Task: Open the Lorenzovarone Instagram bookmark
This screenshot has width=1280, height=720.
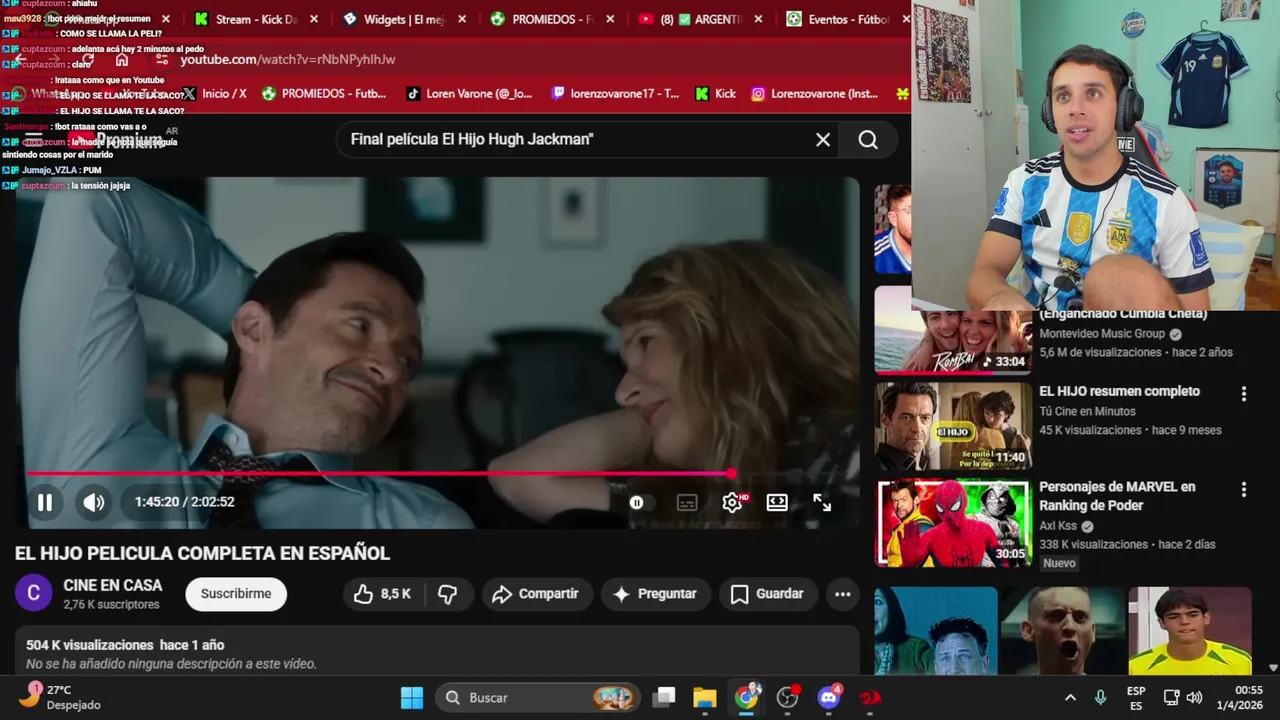Action: (815, 94)
